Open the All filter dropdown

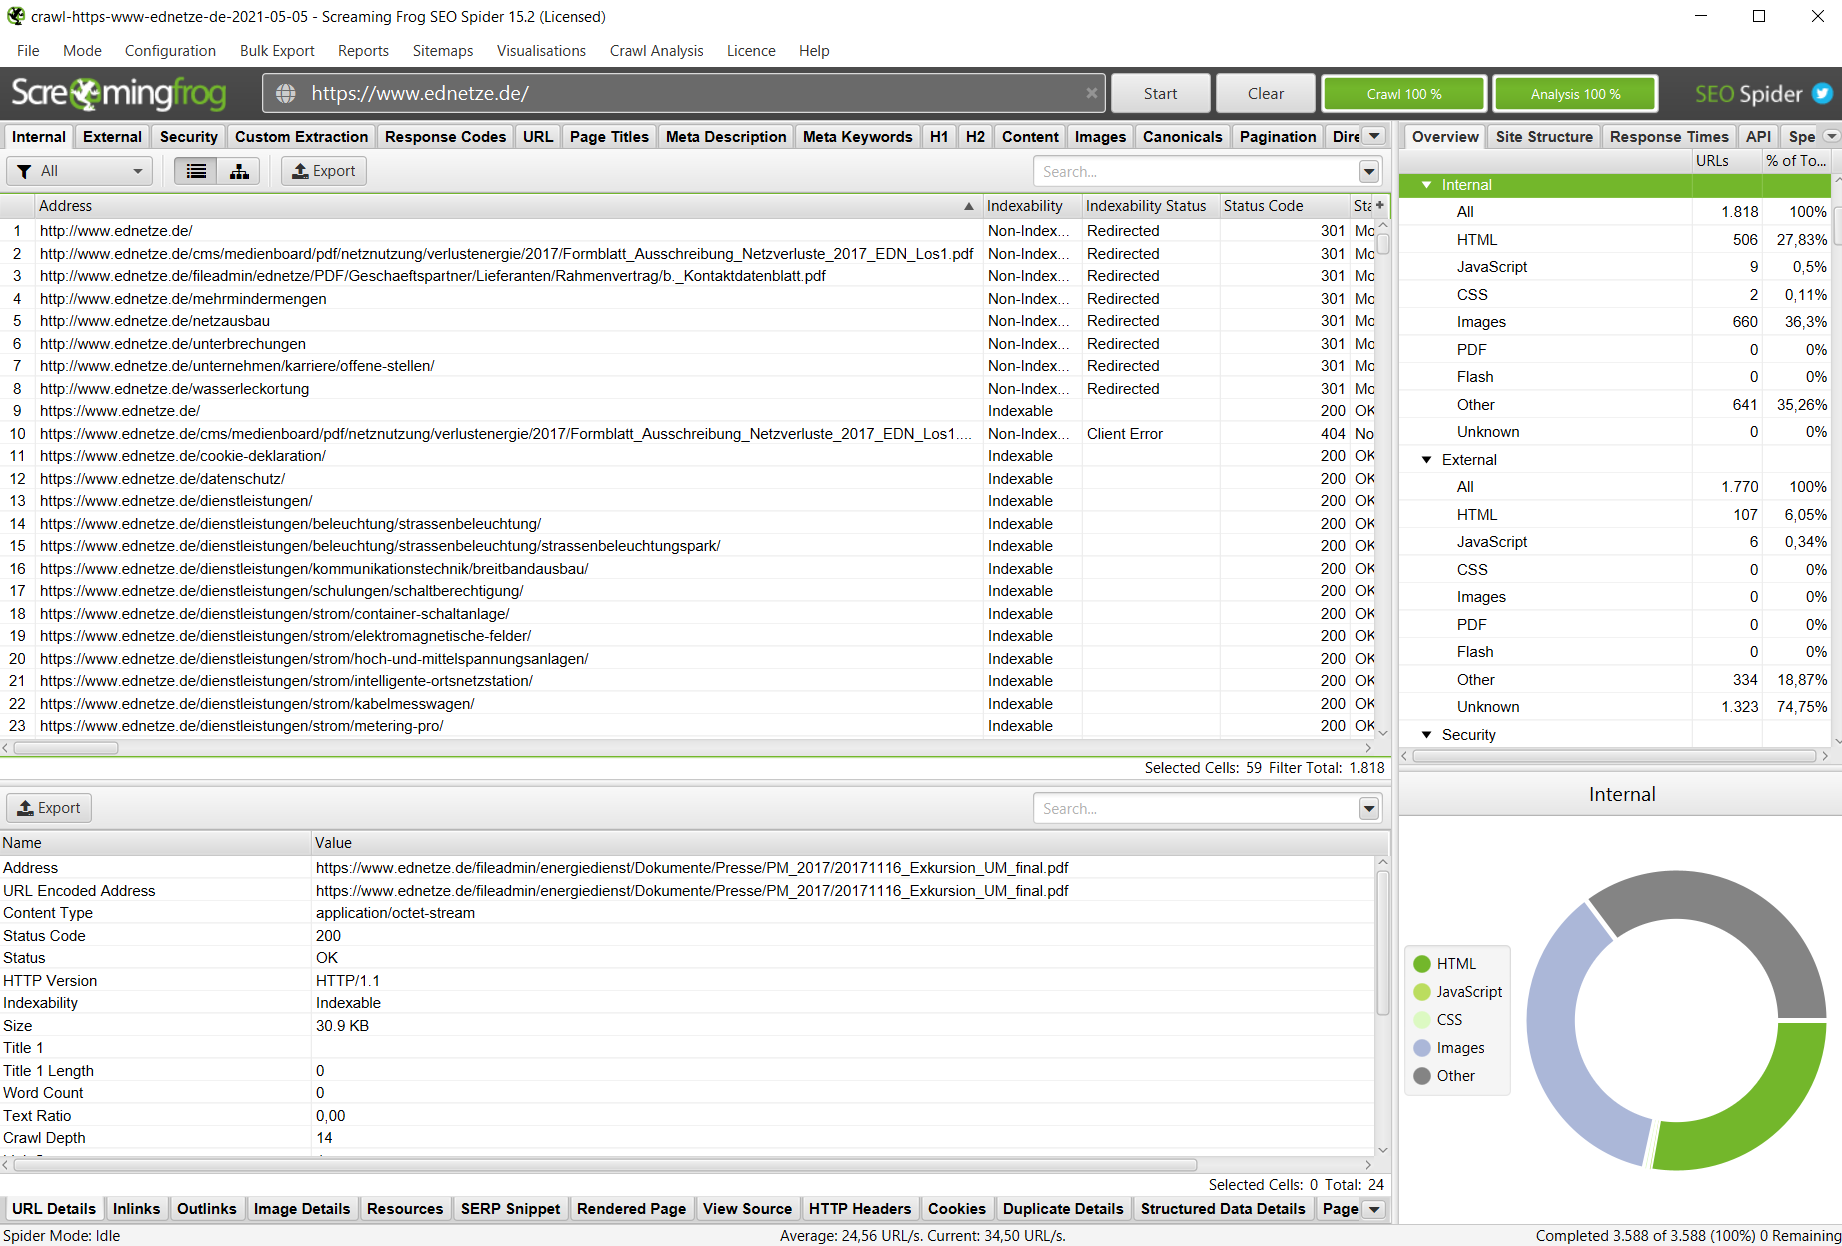(x=80, y=171)
